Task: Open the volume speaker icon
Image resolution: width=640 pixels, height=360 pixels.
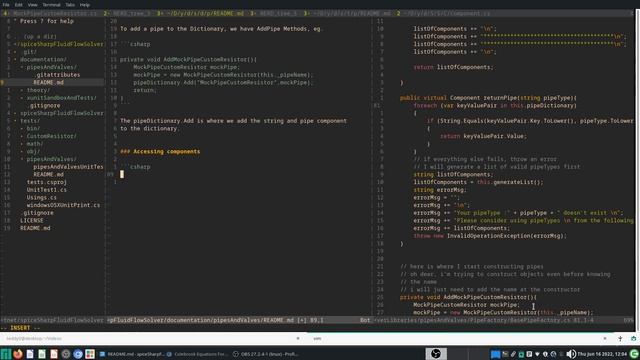Action: click(571, 354)
